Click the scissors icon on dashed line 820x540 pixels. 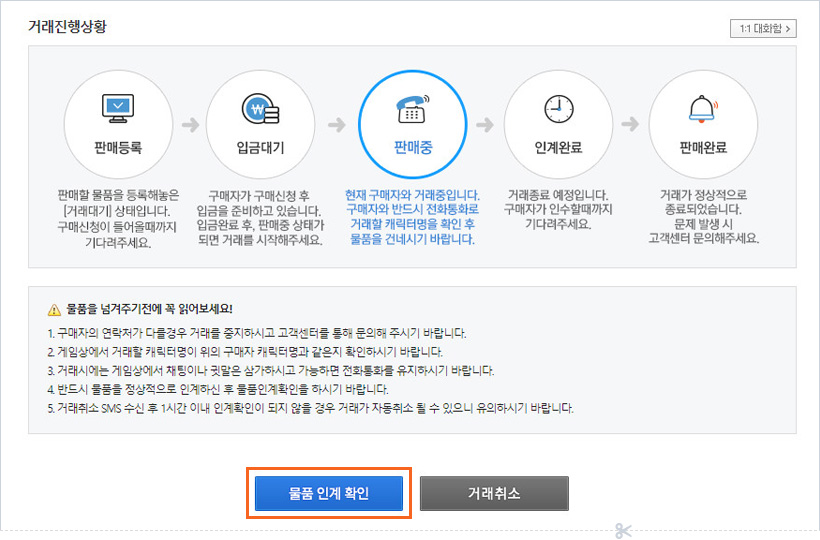(x=624, y=530)
